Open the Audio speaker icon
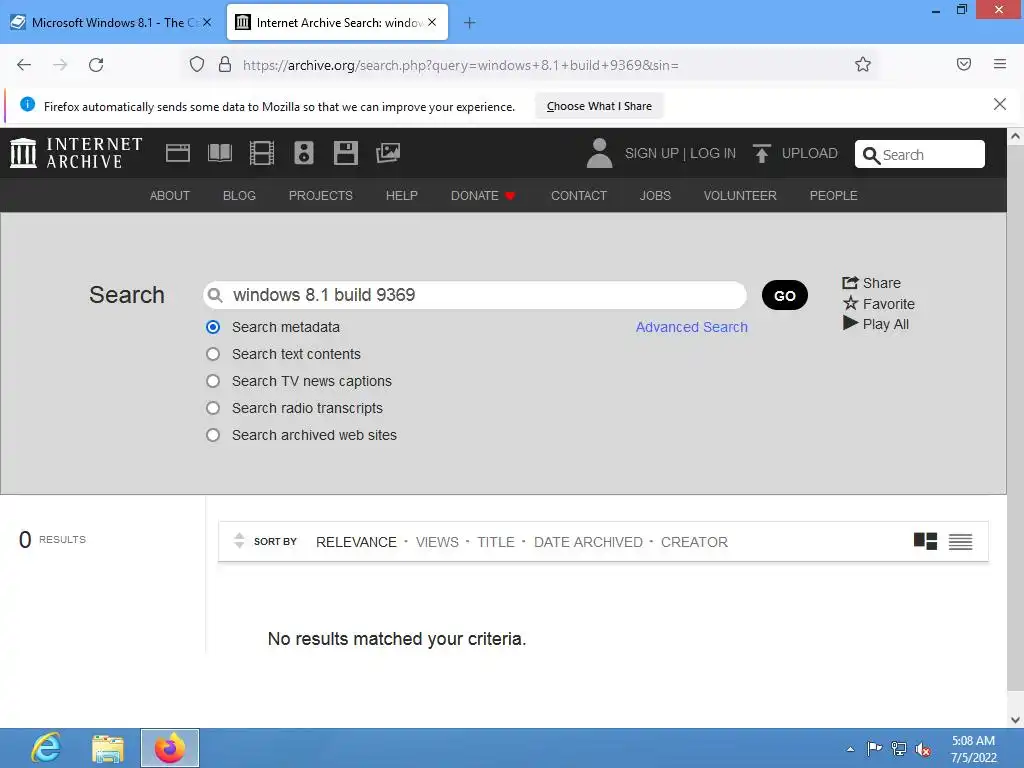This screenshot has height=768, width=1024. click(x=304, y=153)
